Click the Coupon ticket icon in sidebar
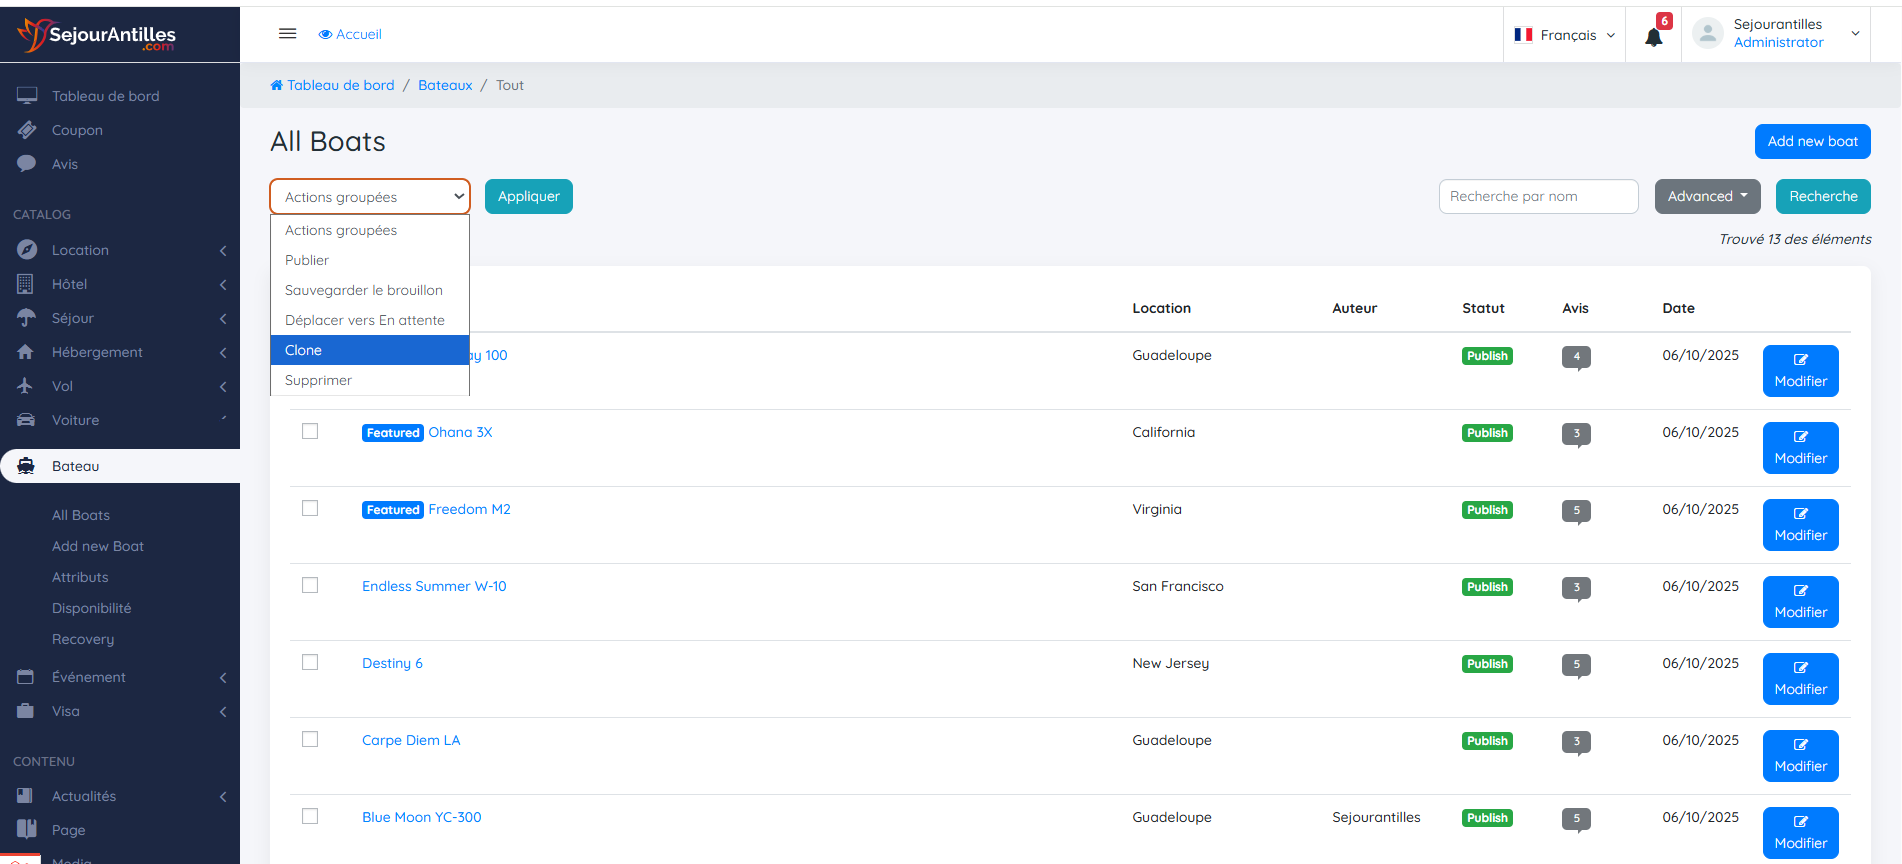Viewport: 1902px width, 864px height. pos(27,130)
